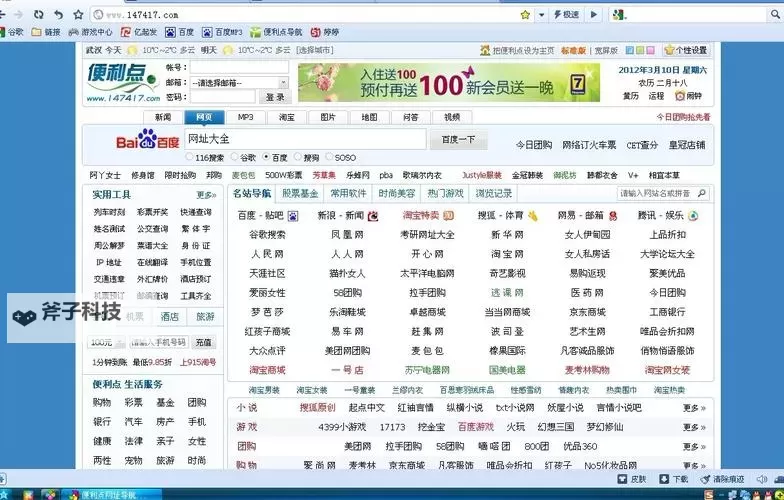Click the 个性设置 button

687,50
